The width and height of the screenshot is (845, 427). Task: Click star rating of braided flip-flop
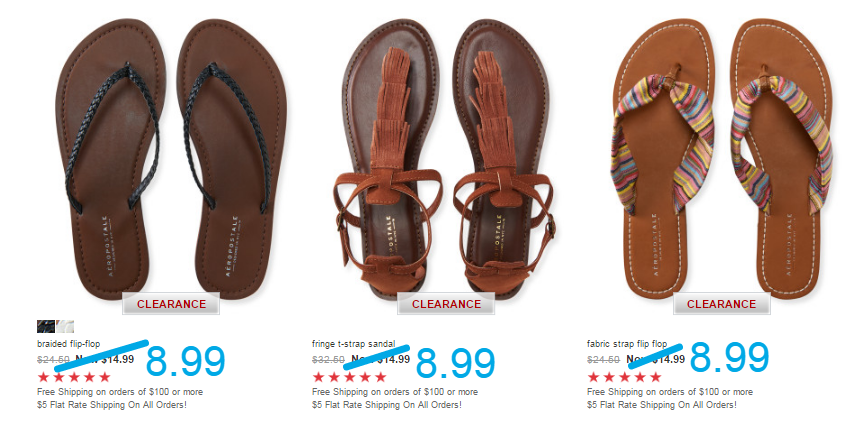[x=74, y=376]
